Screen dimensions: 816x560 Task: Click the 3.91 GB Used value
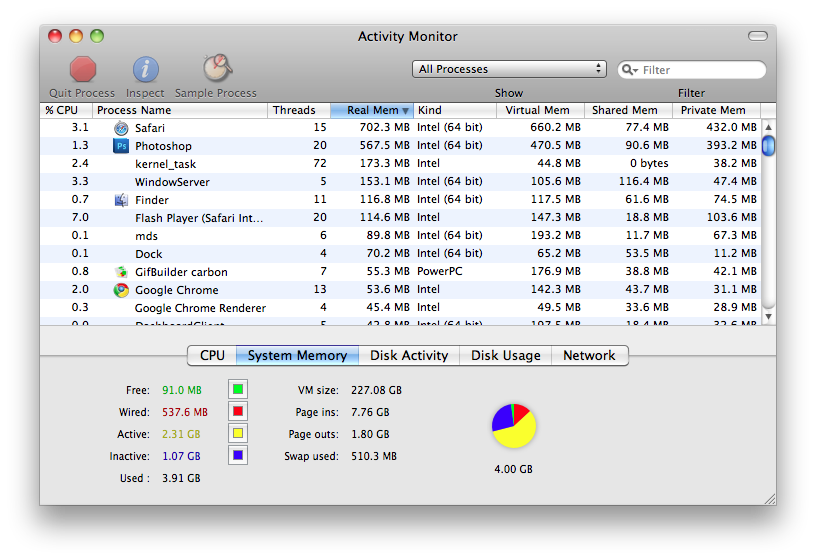click(181, 478)
